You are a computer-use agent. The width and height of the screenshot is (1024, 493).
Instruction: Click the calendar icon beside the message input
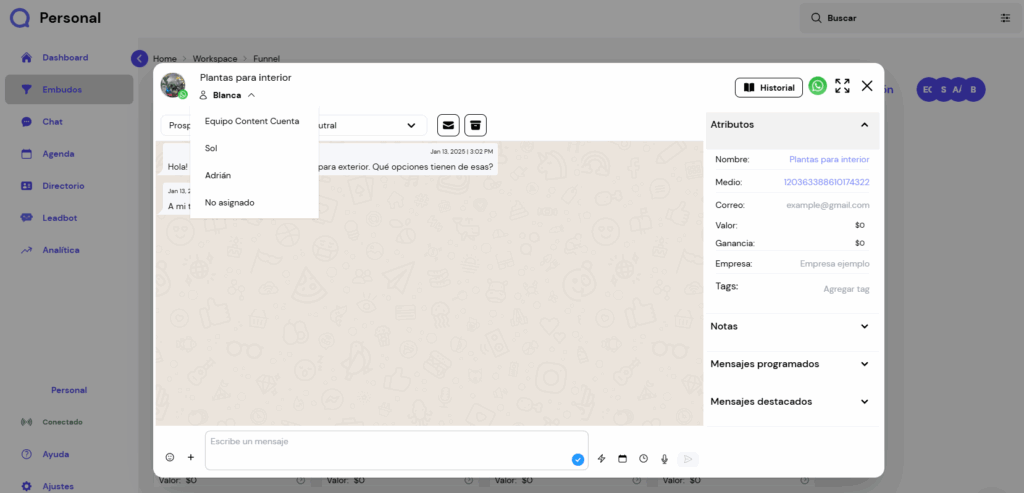(622, 459)
